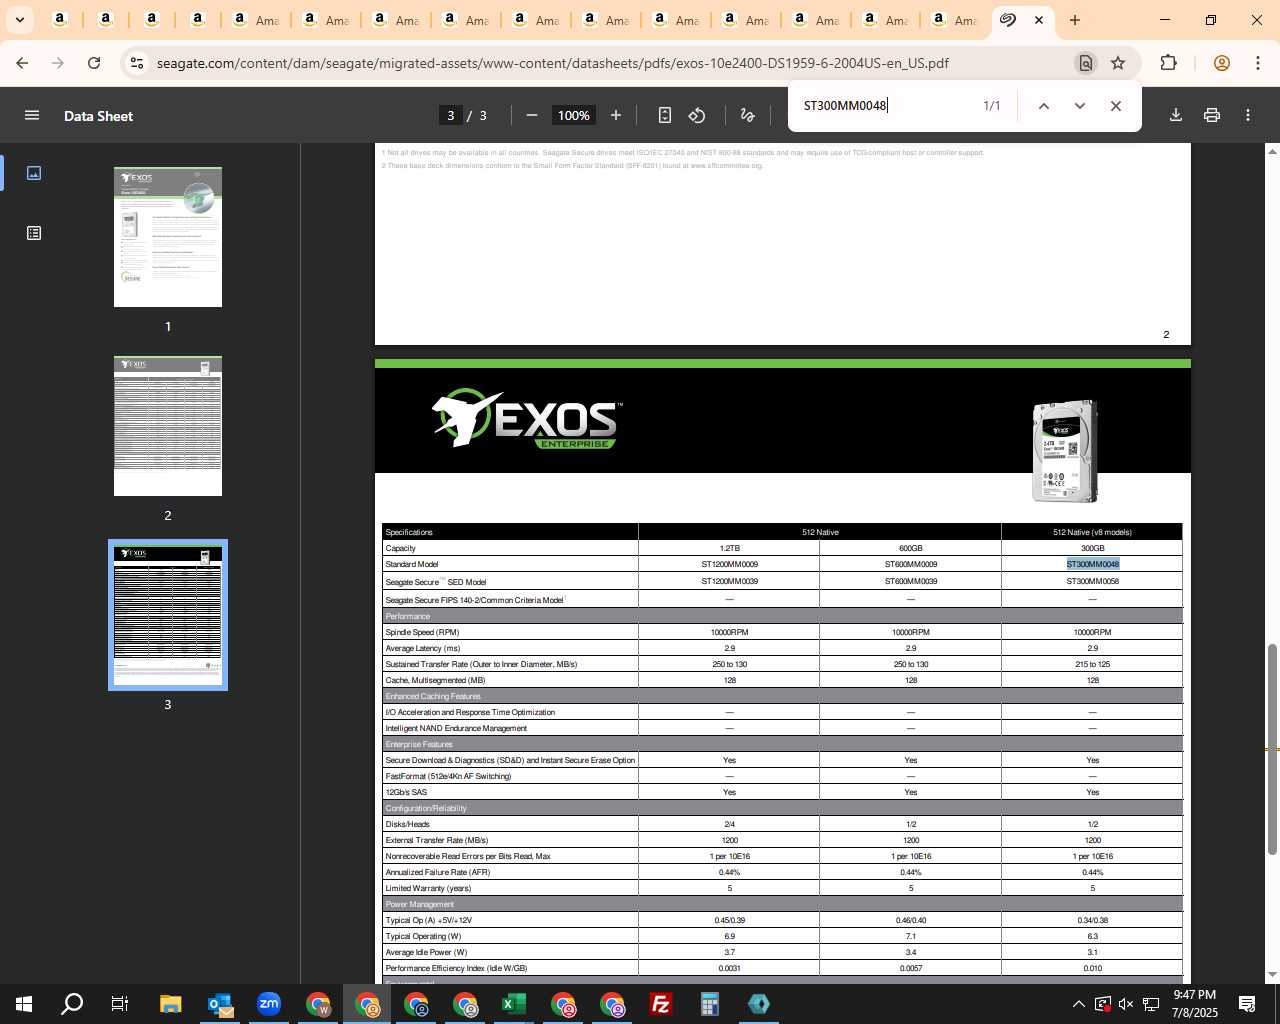This screenshot has height=1024, width=1280.
Task: Click the Exos Enterprise logo
Action: (527, 418)
